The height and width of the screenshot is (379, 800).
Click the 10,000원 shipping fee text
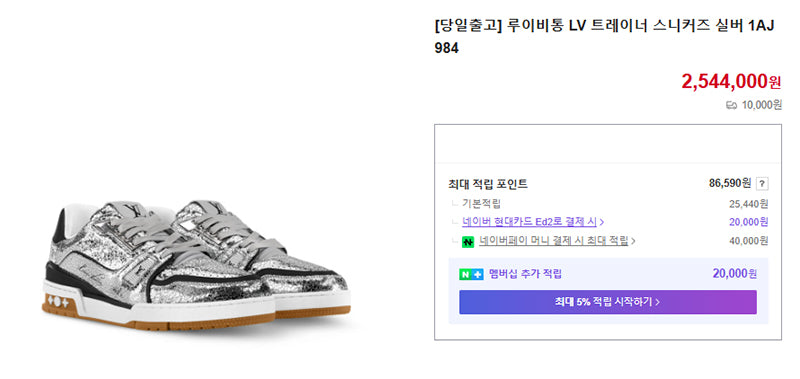coord(761,106)
